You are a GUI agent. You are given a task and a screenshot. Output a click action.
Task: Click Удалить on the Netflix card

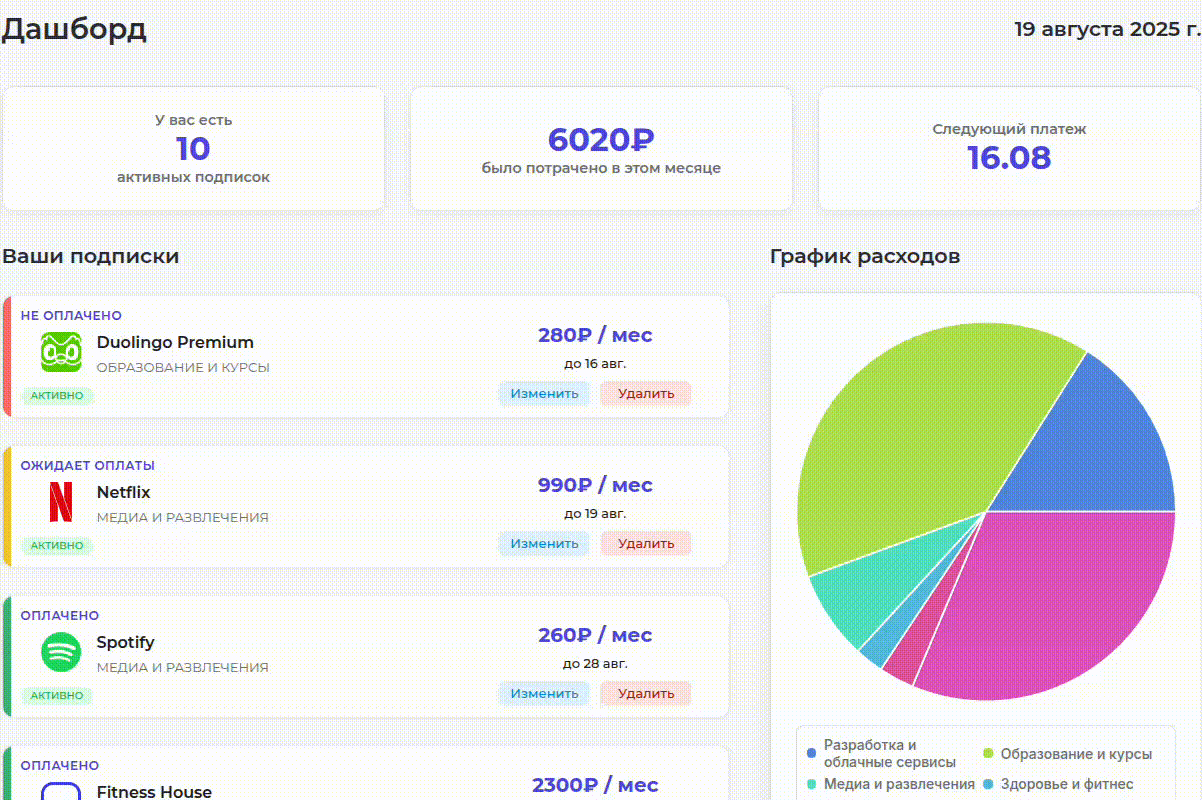click(x=646, y=543)
